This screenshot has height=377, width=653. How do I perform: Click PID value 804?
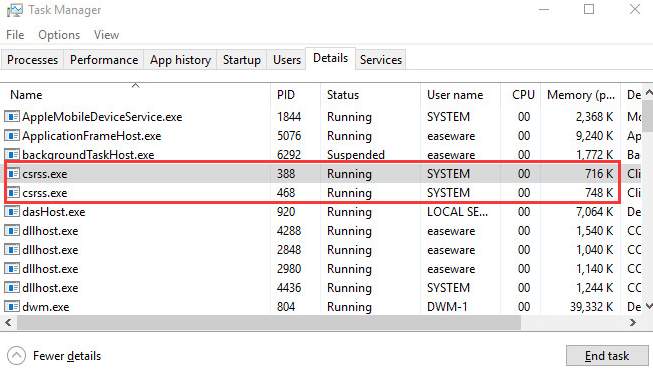[286, 307]
